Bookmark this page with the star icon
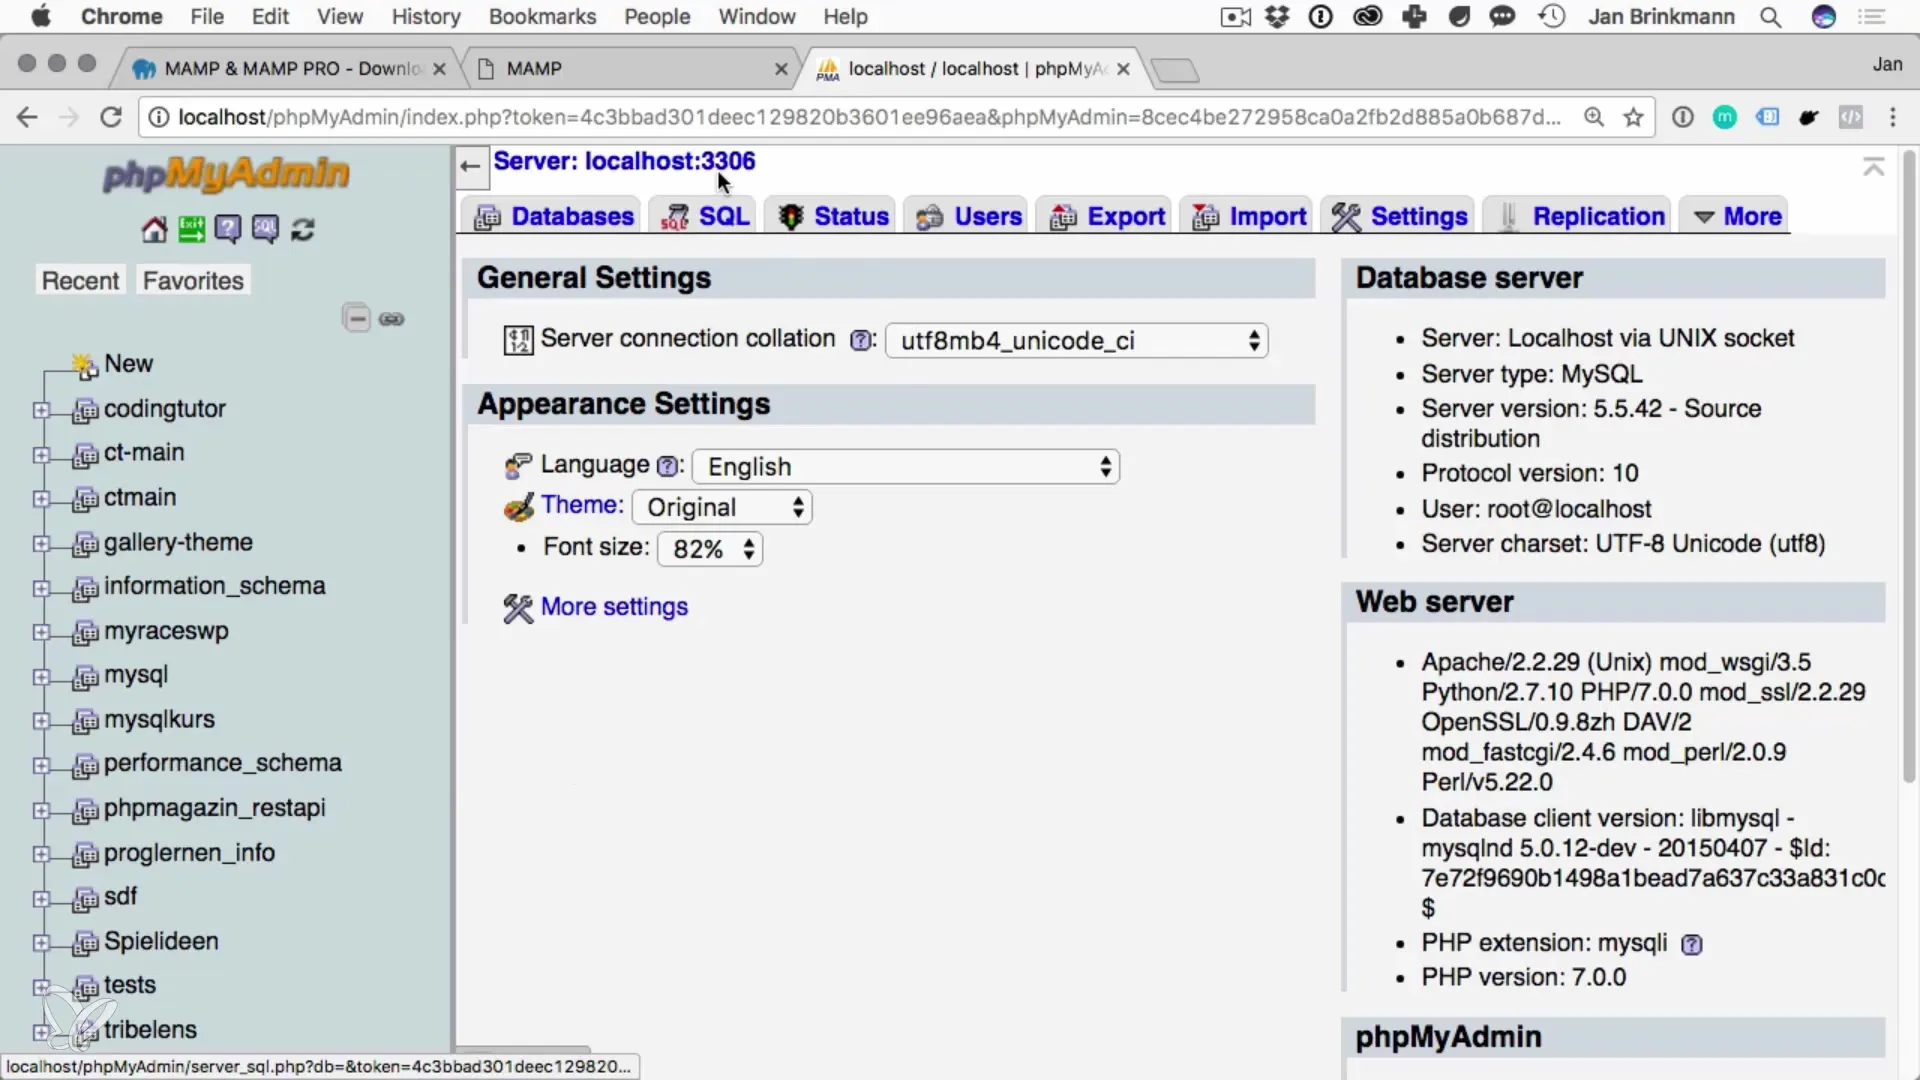The image size is (1920, 1080). (x=1633, y=118)
